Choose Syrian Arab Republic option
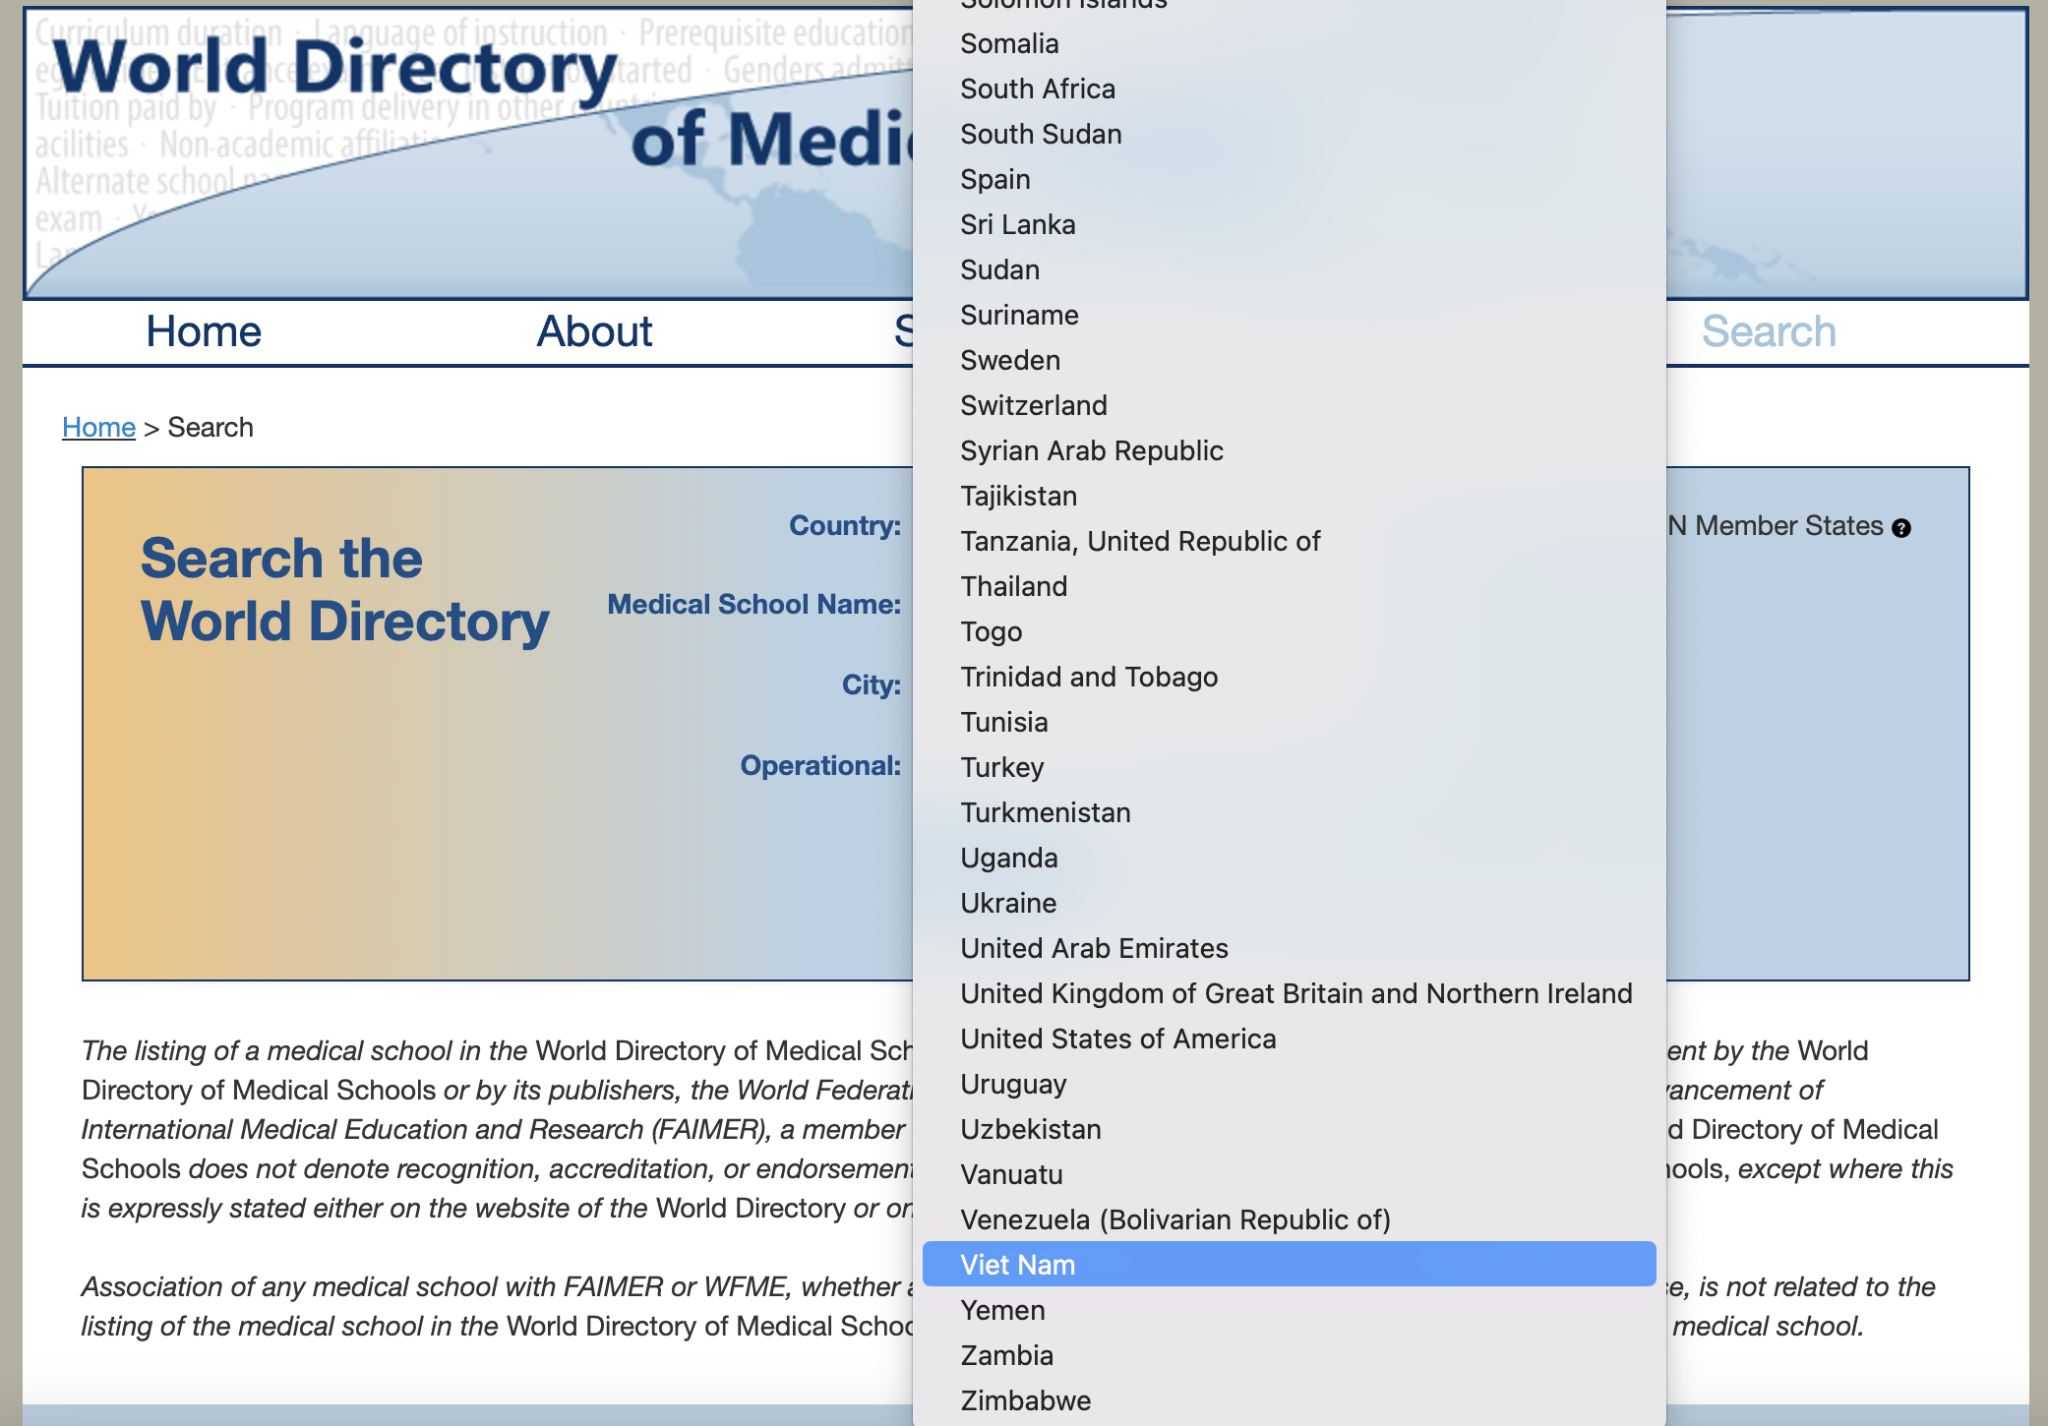Screen dimensions: 2048x1426 point(1289,451)
